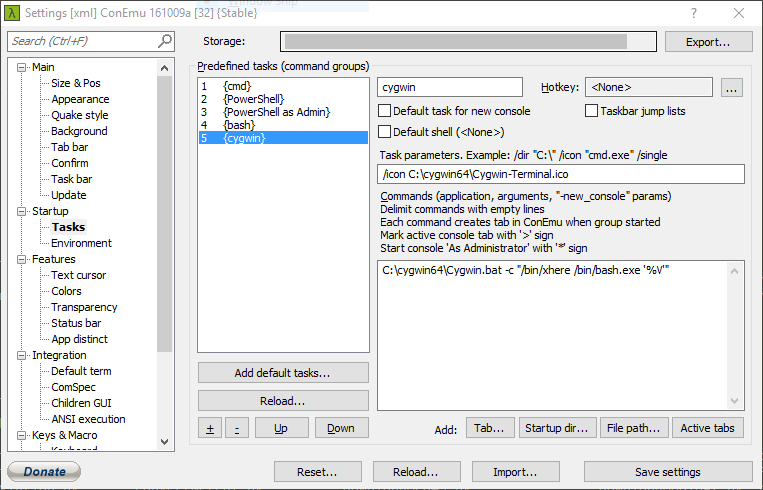Select the {bash} task entry

283,125
